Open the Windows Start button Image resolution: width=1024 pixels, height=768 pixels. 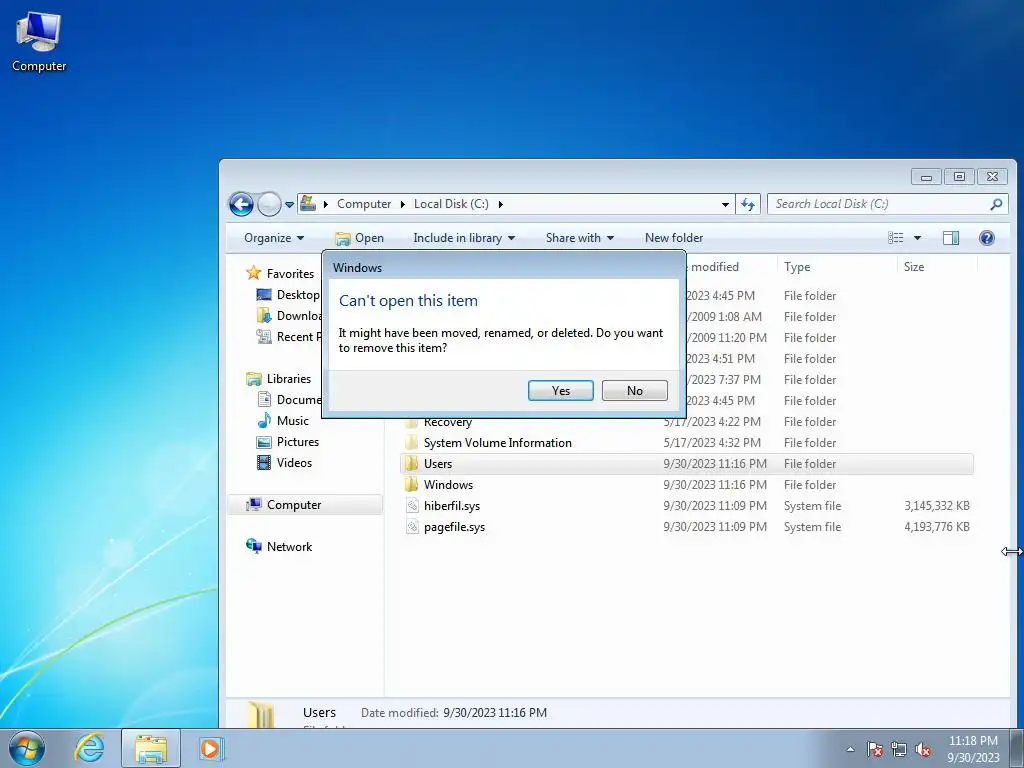[27, 748]
